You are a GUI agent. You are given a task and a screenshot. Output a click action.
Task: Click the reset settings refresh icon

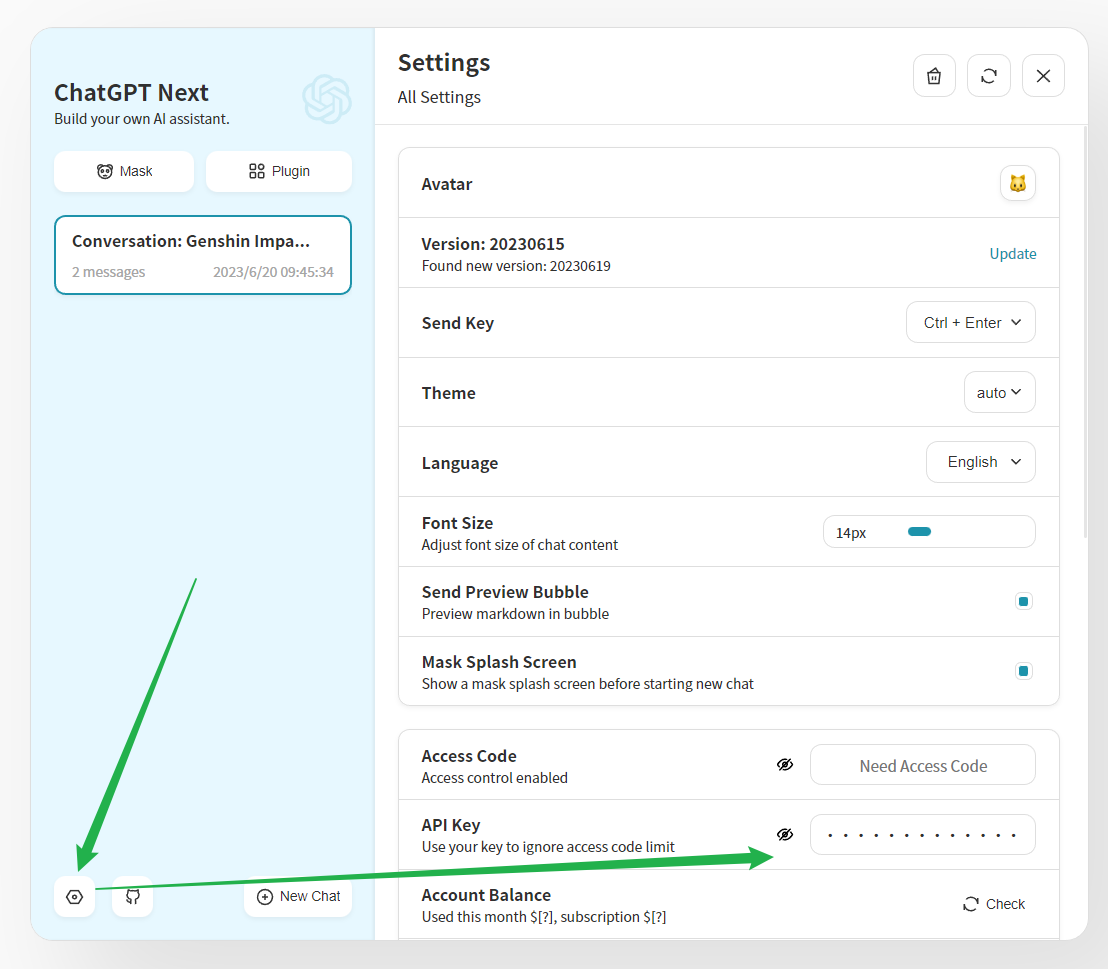tap(989, 76)
